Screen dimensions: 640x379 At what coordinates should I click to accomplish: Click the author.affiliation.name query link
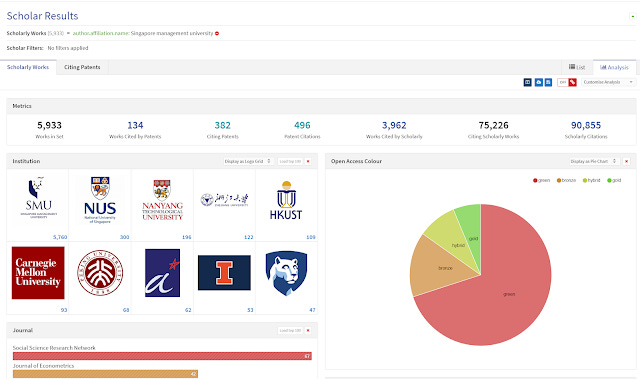pos(101,33)
